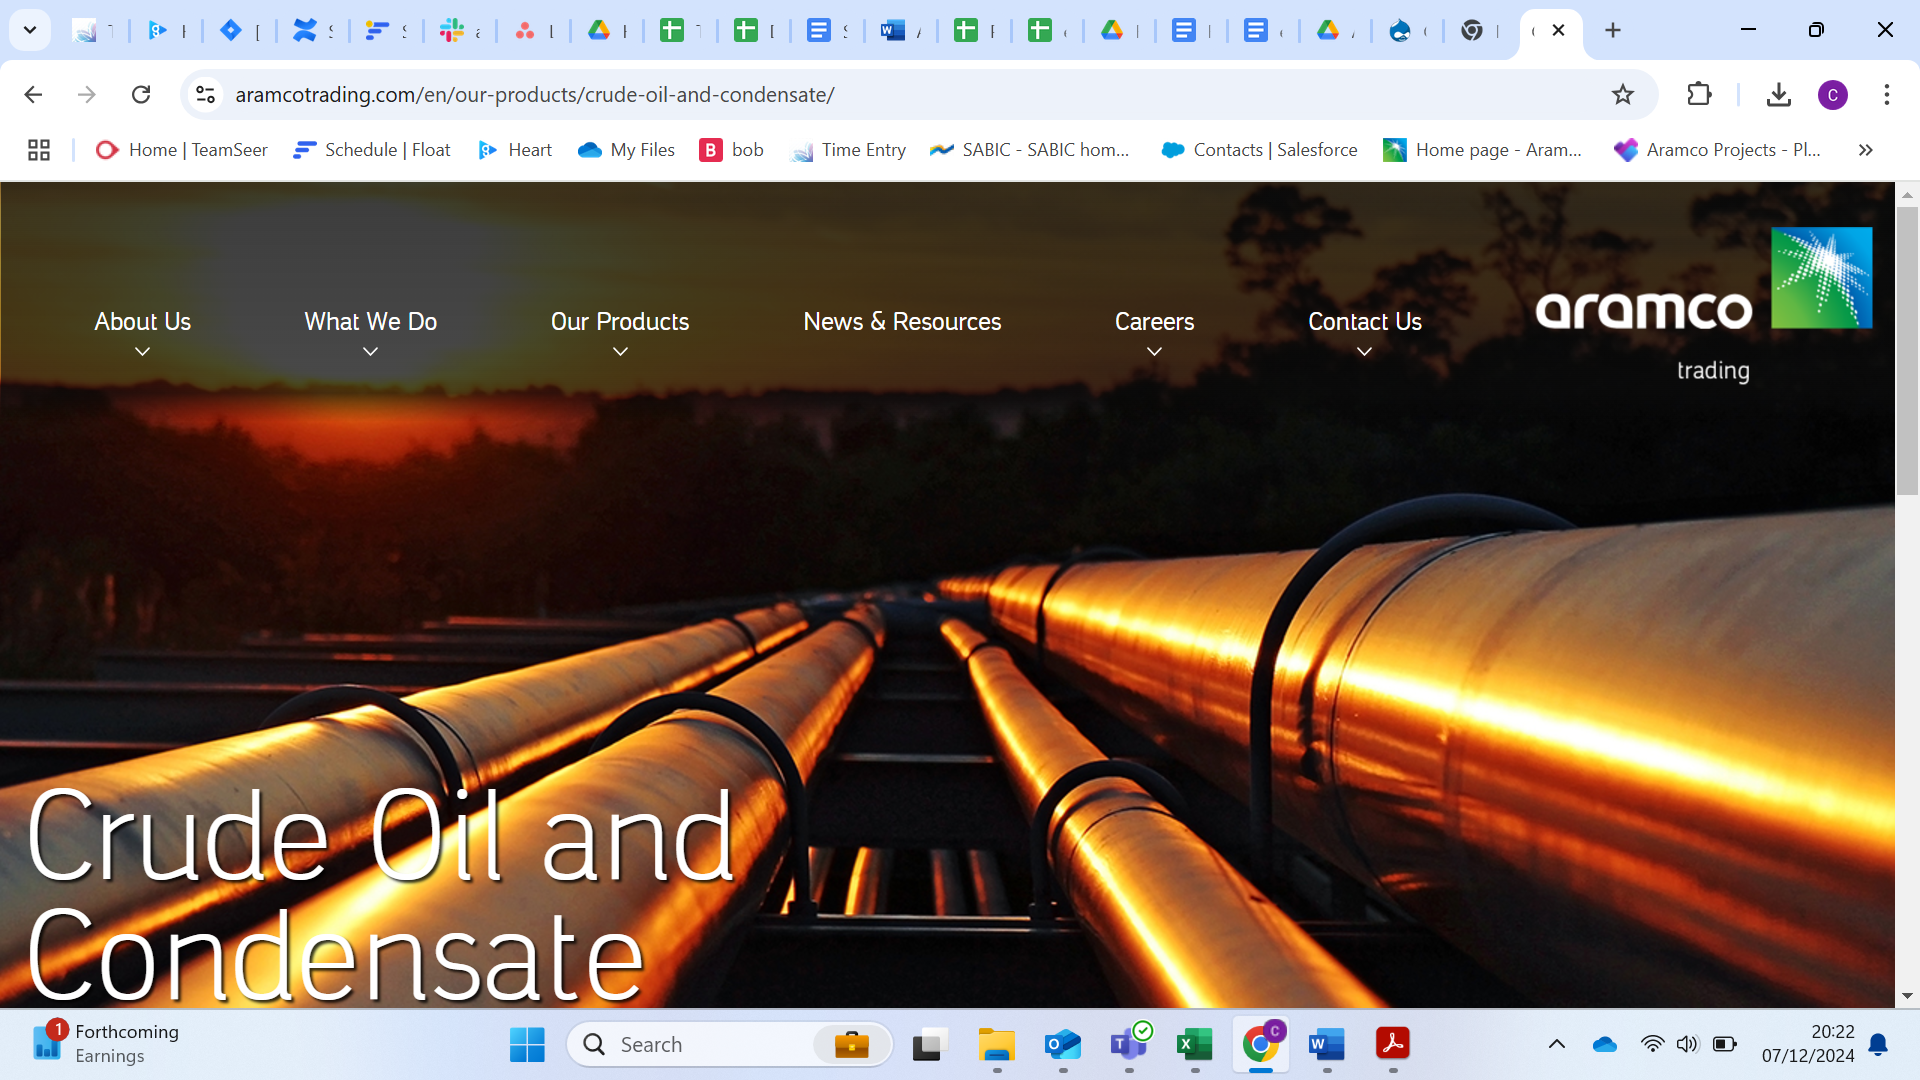Open Home | TeamSeer bookmark
The width and height of the screenshot is (1920, 1080).
182,150
